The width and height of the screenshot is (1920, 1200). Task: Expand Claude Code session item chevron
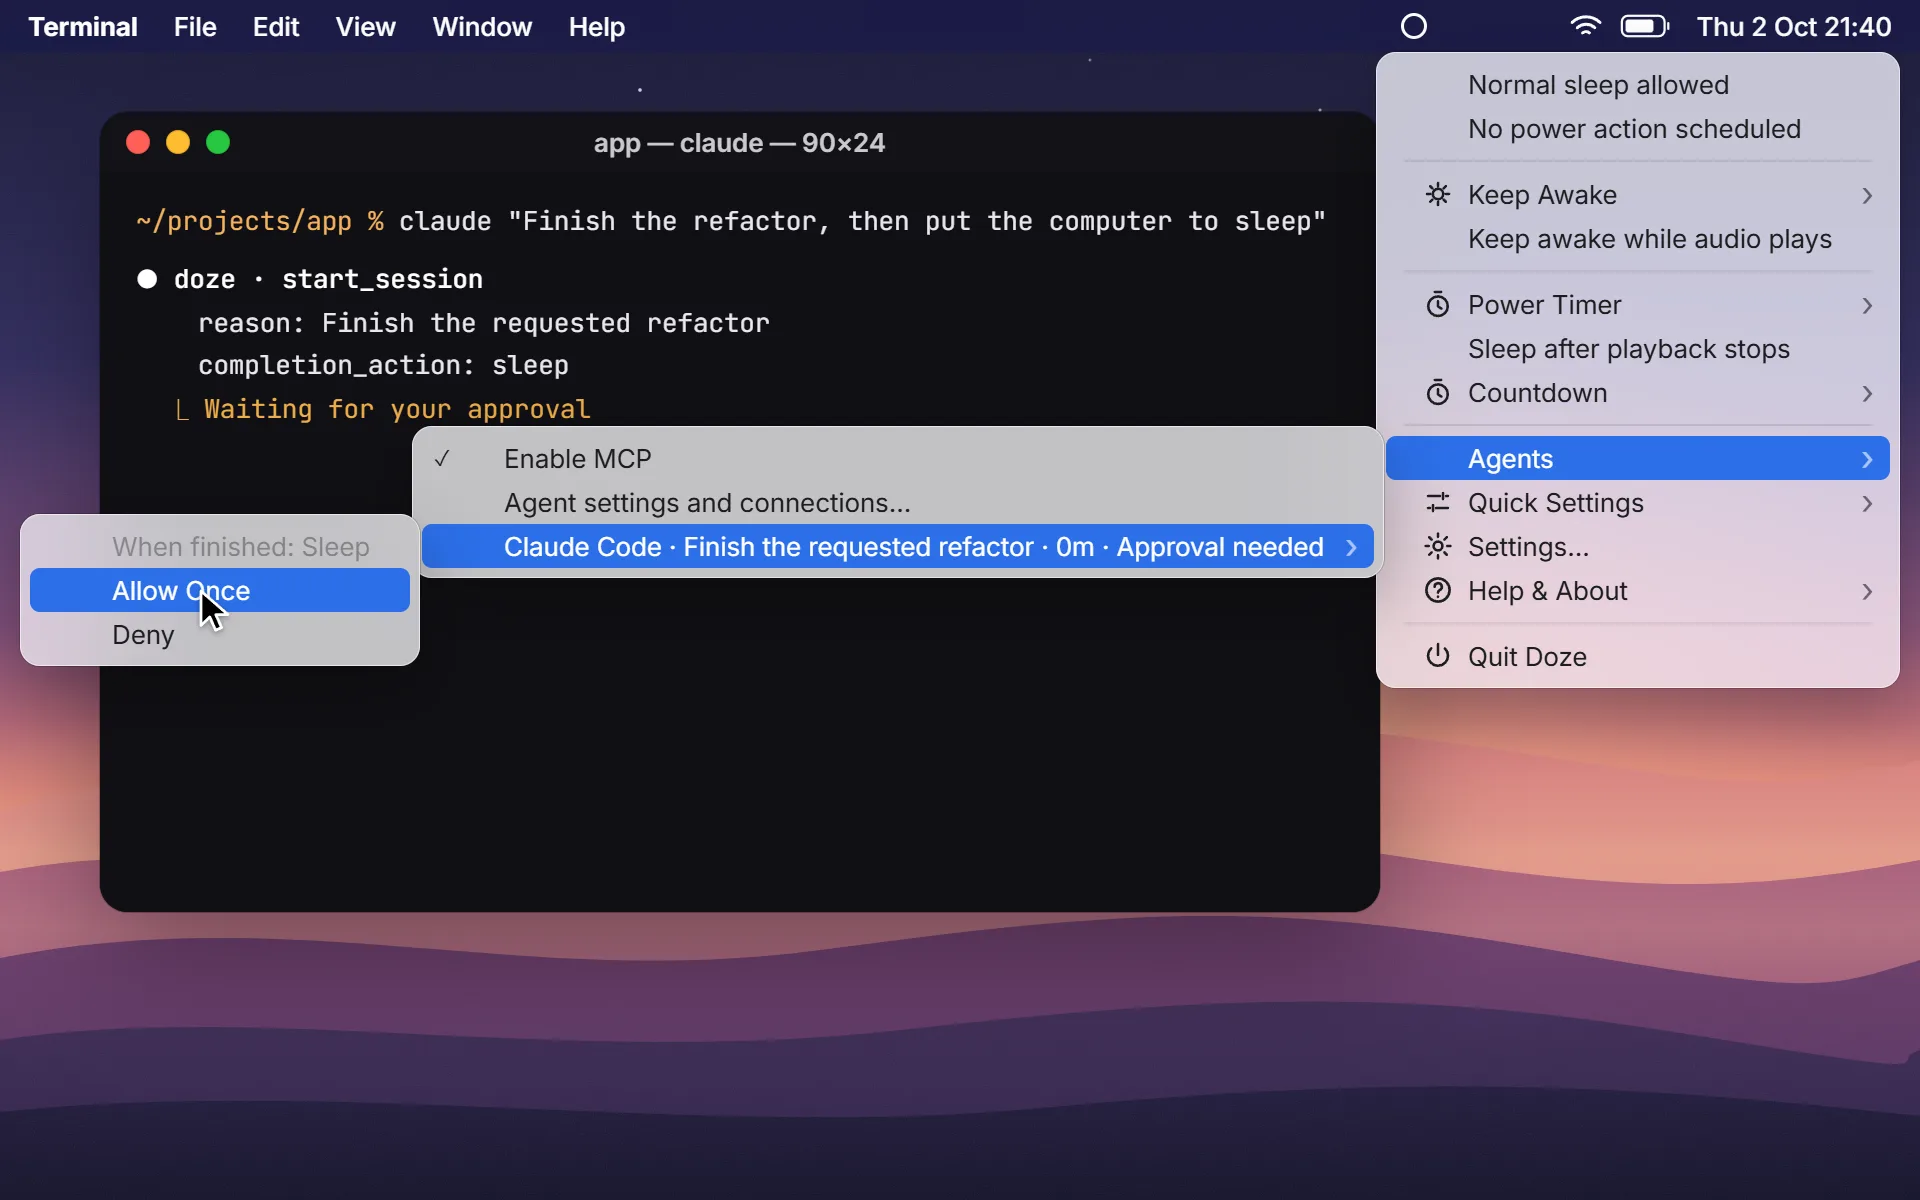(x=1351, y=547)
